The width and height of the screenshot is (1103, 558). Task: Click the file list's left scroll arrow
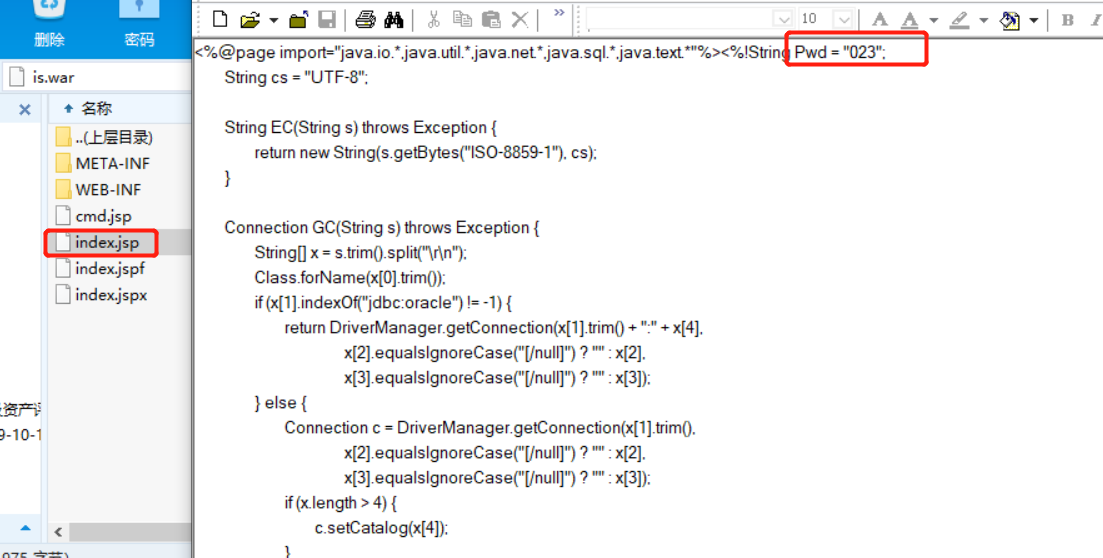tap(58, 532)
